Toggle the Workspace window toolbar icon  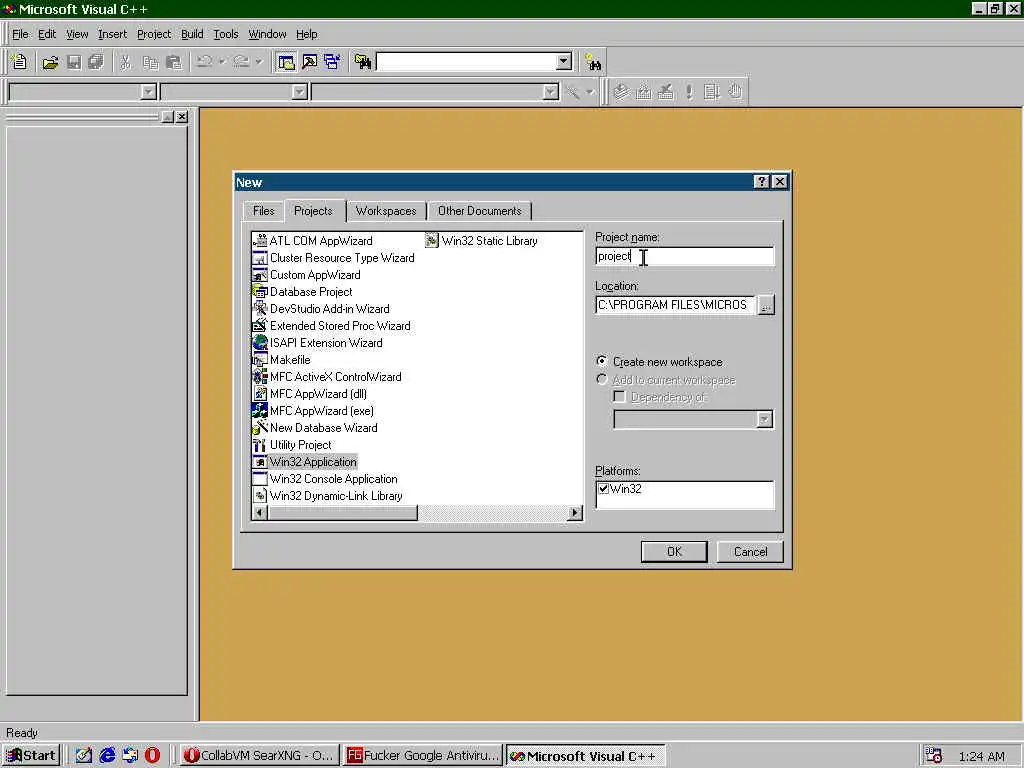tap(286, 62)
